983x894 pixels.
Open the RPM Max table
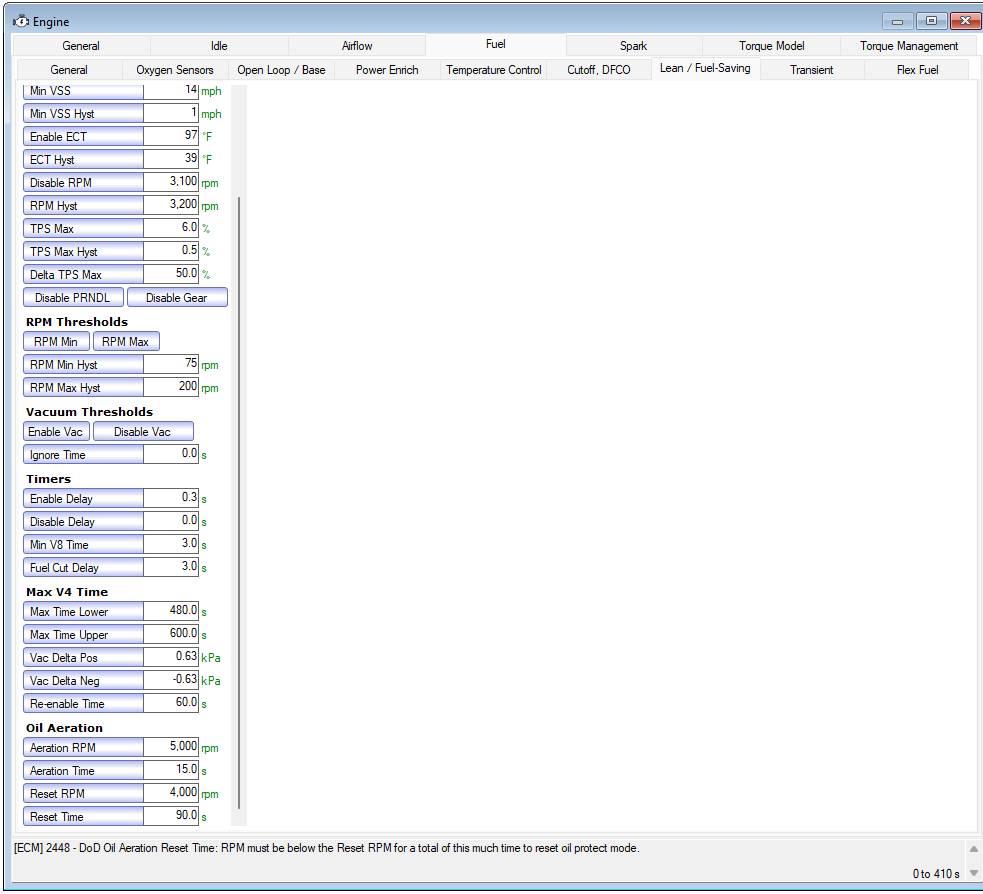pos(125,342)
